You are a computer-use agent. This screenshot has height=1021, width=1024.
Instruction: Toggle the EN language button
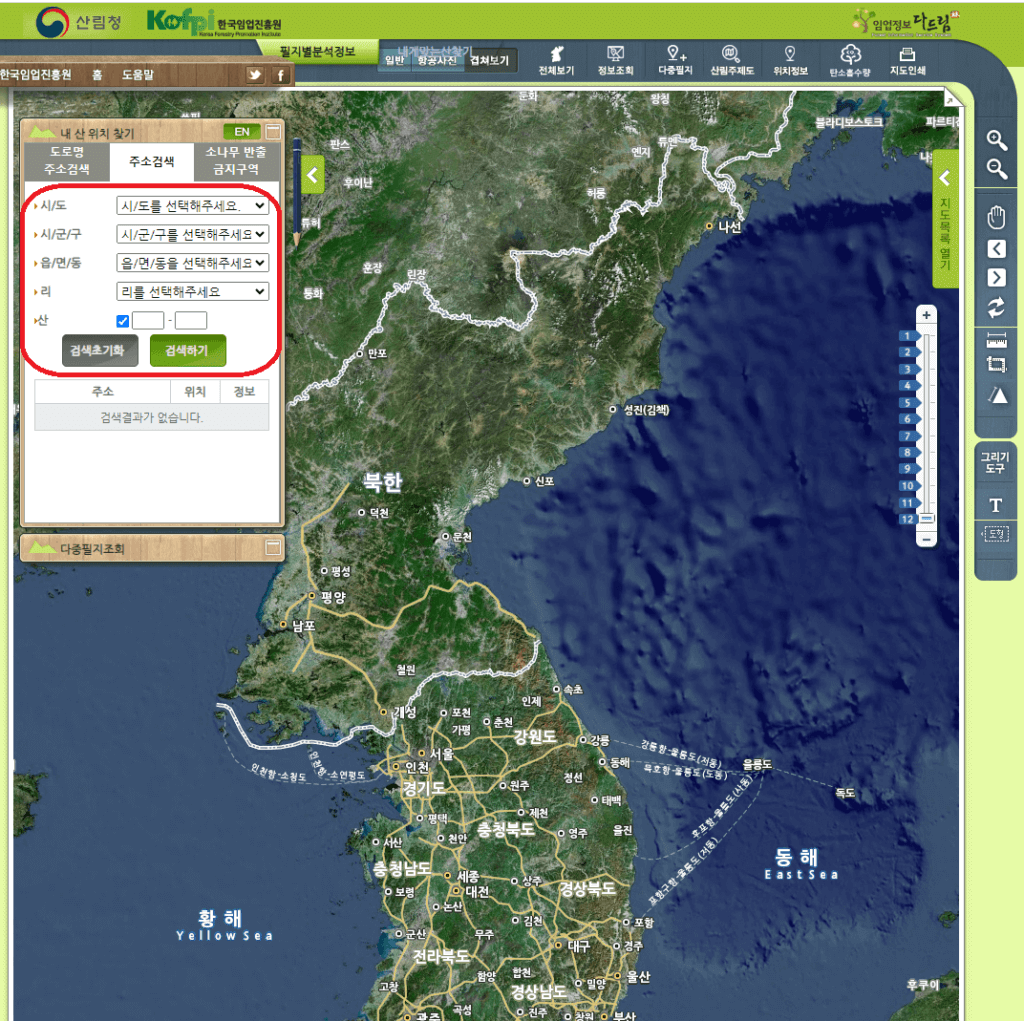coord(242,131)
